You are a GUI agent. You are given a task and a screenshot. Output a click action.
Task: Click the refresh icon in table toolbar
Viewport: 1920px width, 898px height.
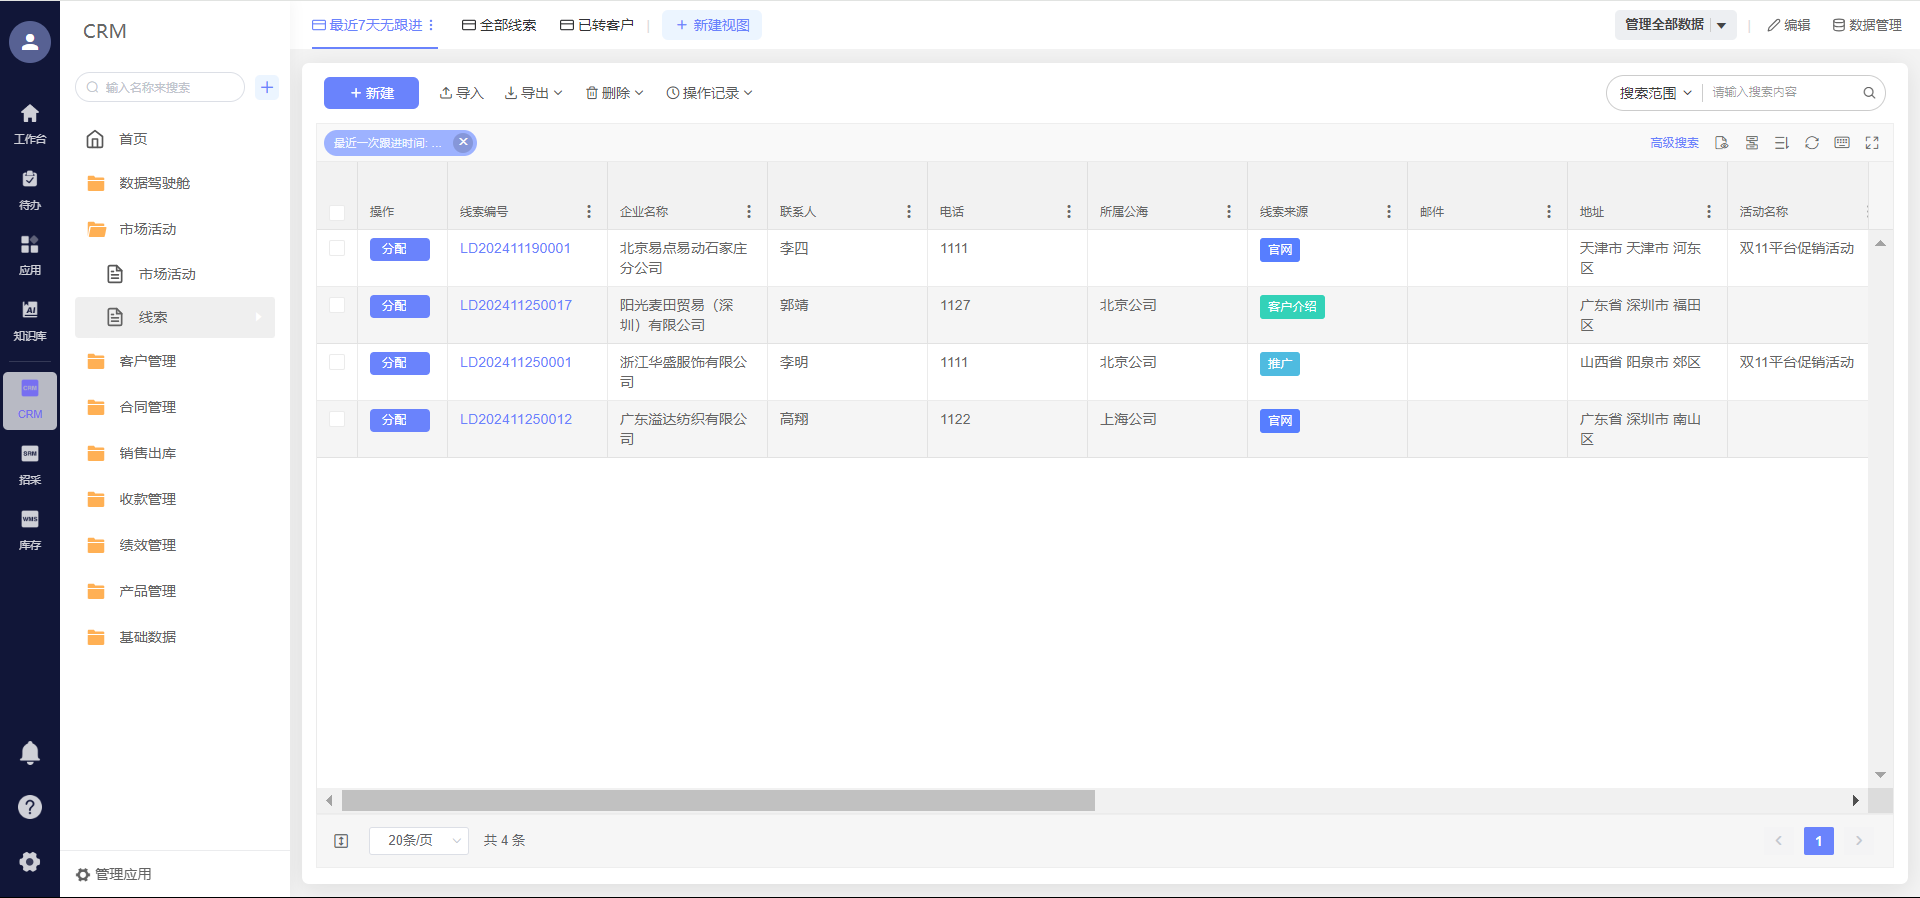(x=1811, y=143)
